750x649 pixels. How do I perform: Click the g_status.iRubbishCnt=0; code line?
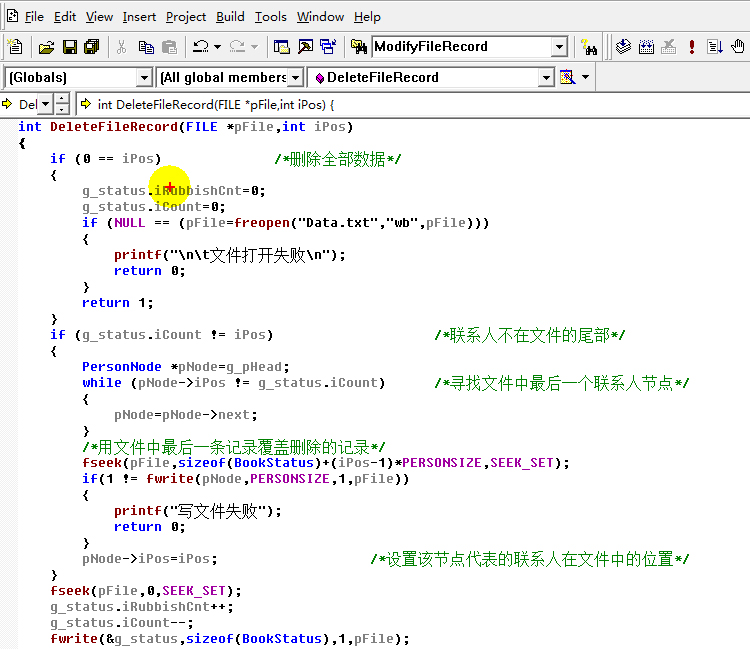tap(174, 190)
